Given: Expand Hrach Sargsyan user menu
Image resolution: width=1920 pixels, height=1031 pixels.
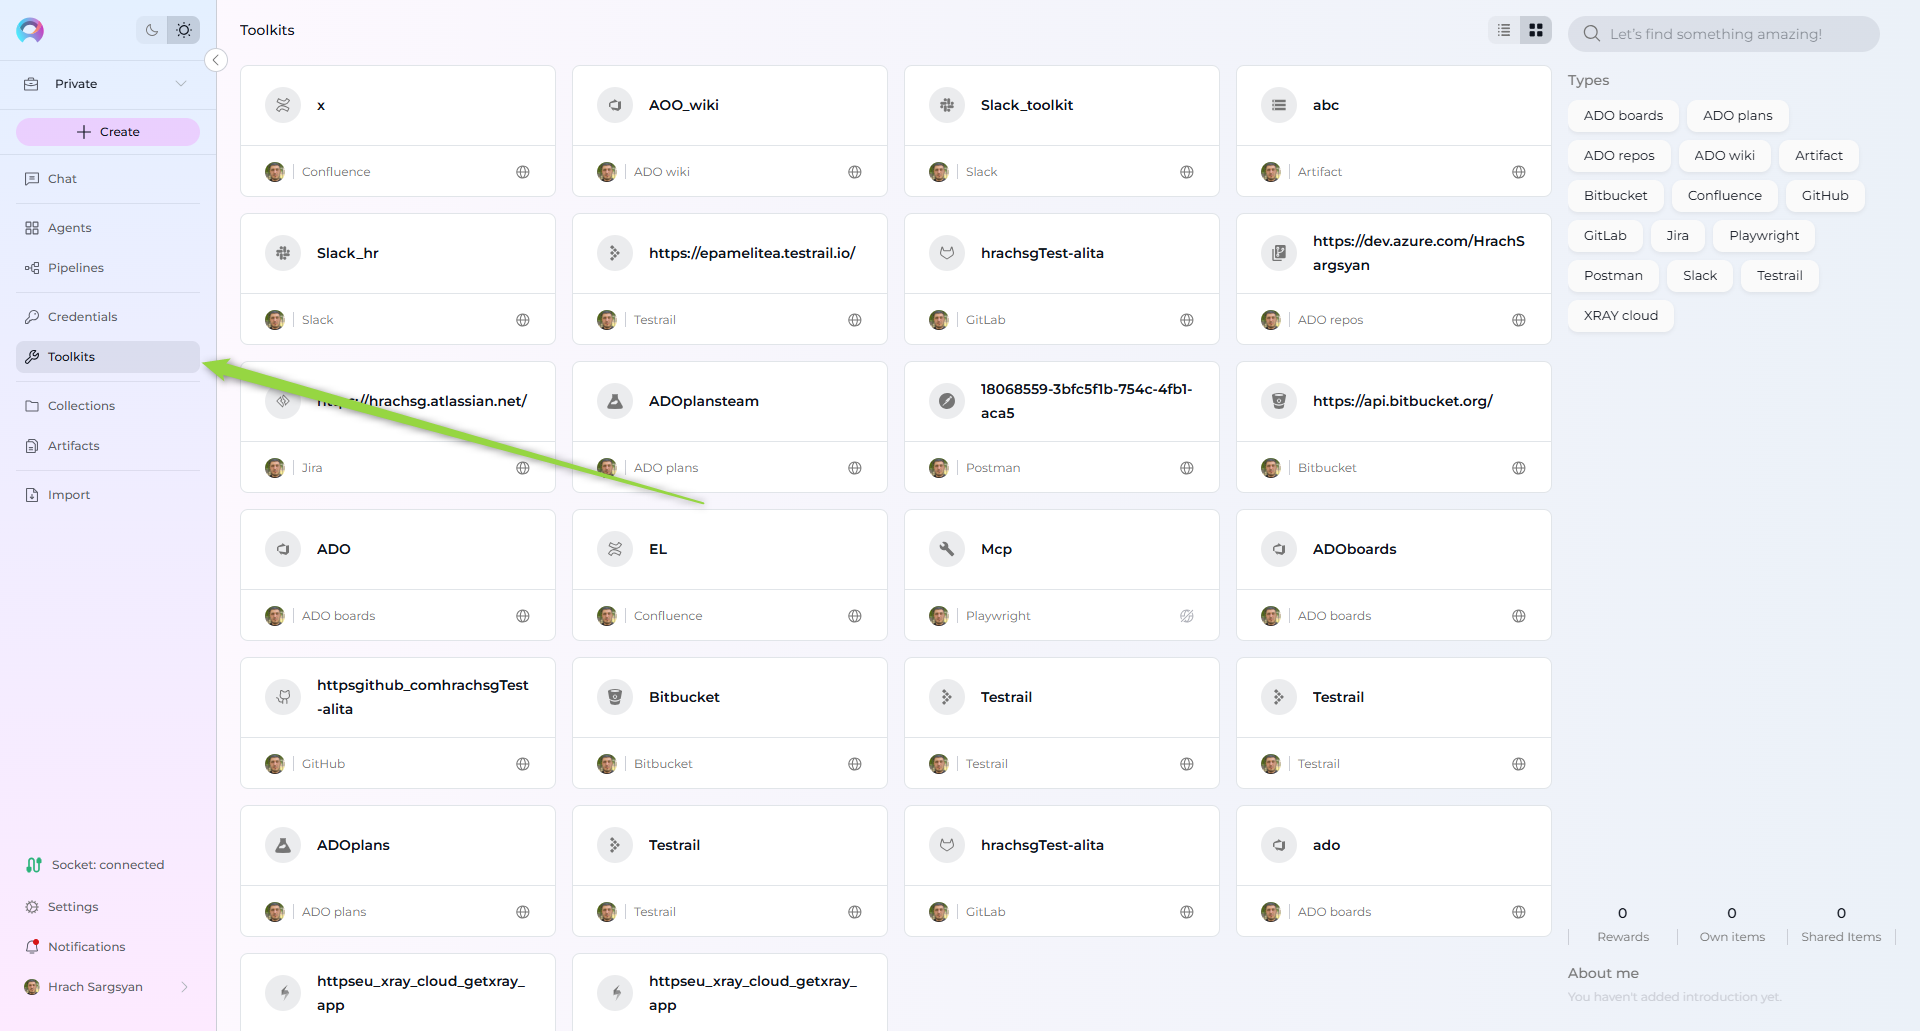Looking at the screenshot, I should click(108, 987).
